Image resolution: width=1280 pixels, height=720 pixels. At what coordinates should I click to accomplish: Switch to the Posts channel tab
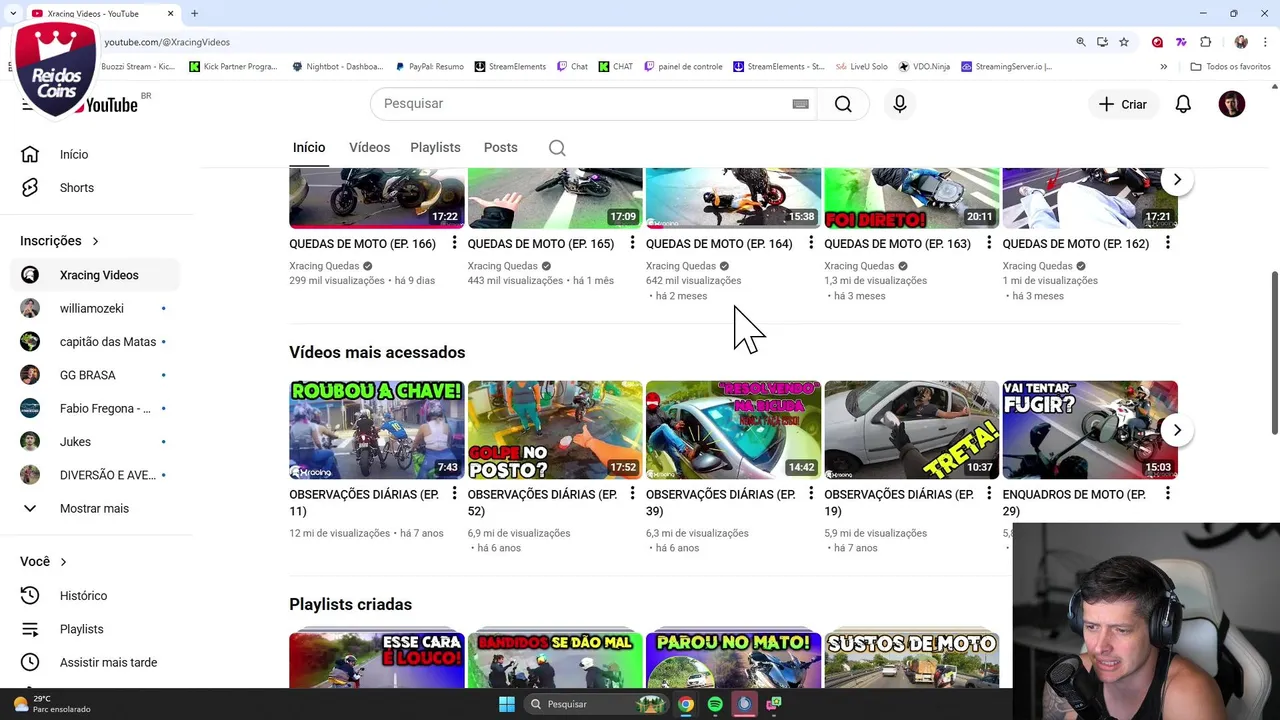coord(500,148)
